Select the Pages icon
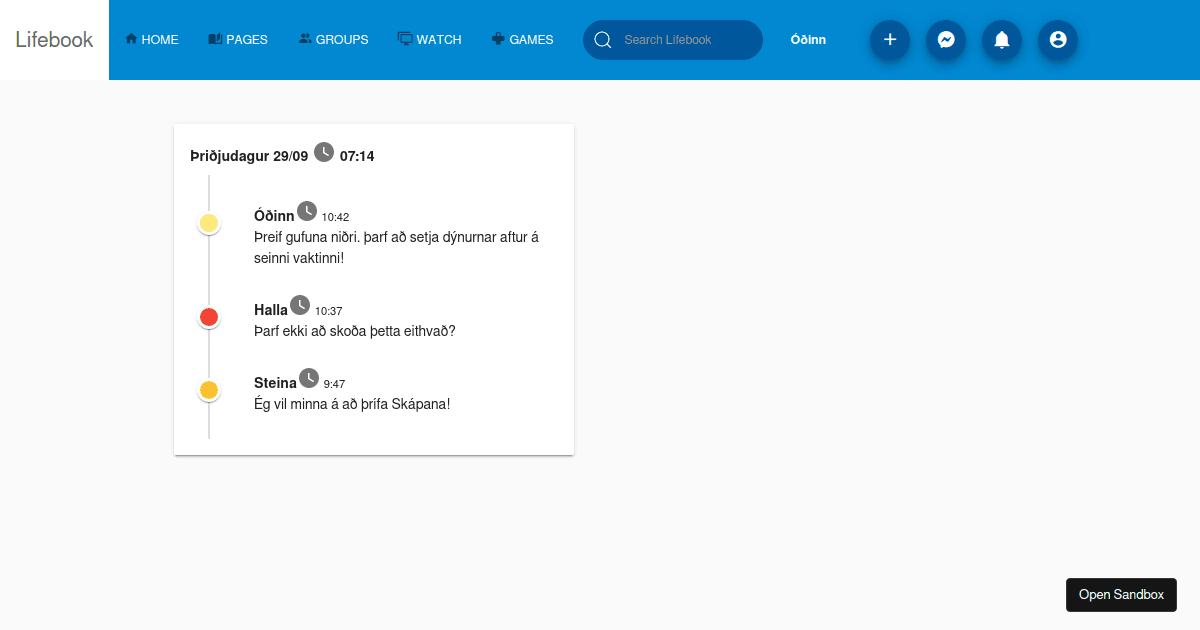The width and height of the screenshot is (1200, 630). click(x=213, y=39)
